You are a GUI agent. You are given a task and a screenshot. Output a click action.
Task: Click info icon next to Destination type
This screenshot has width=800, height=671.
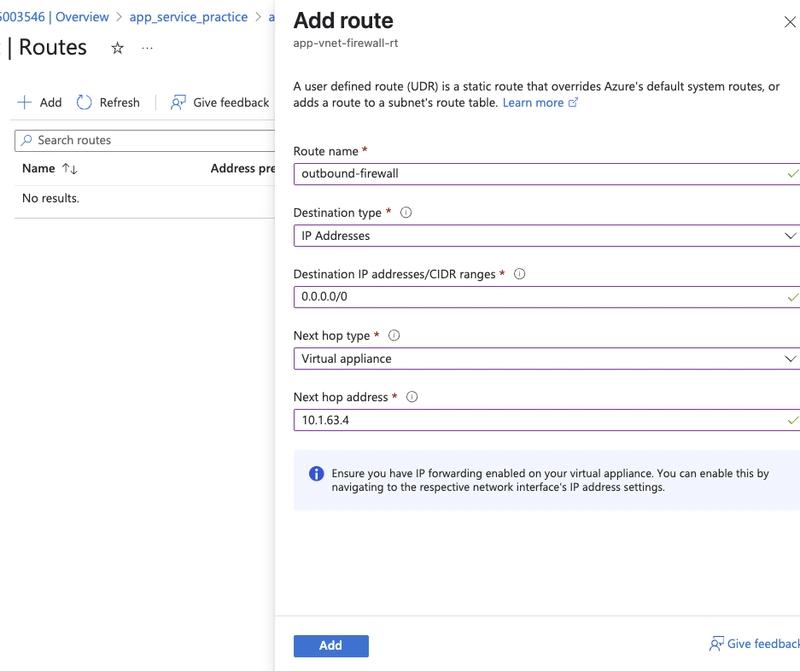[x=406, y=212]
